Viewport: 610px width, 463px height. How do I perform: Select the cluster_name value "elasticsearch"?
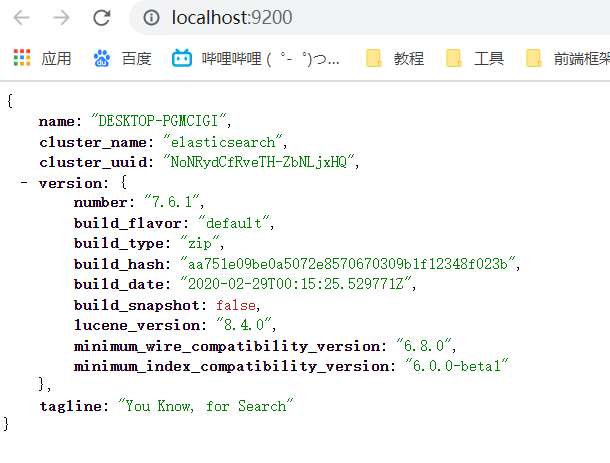pos(223,142)
